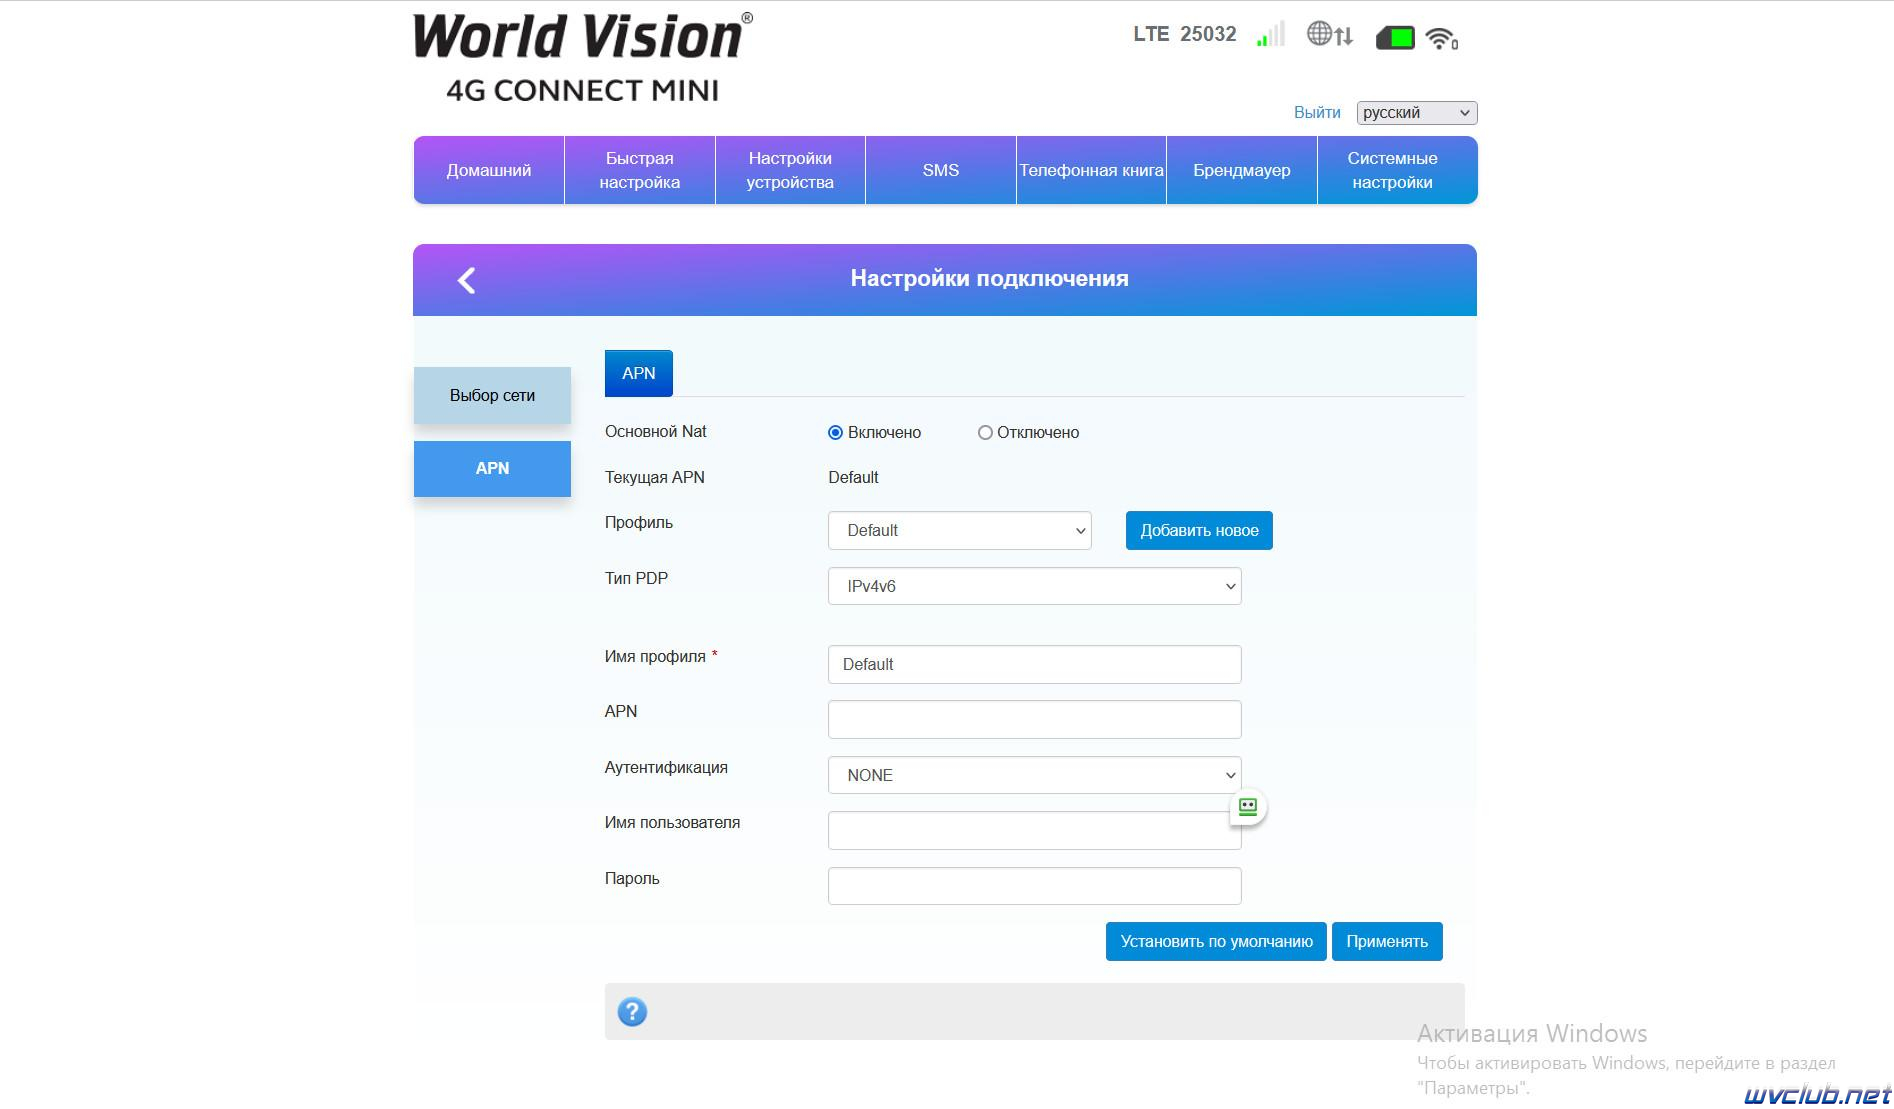Click the Добавить новое button

coord(1199,531)
